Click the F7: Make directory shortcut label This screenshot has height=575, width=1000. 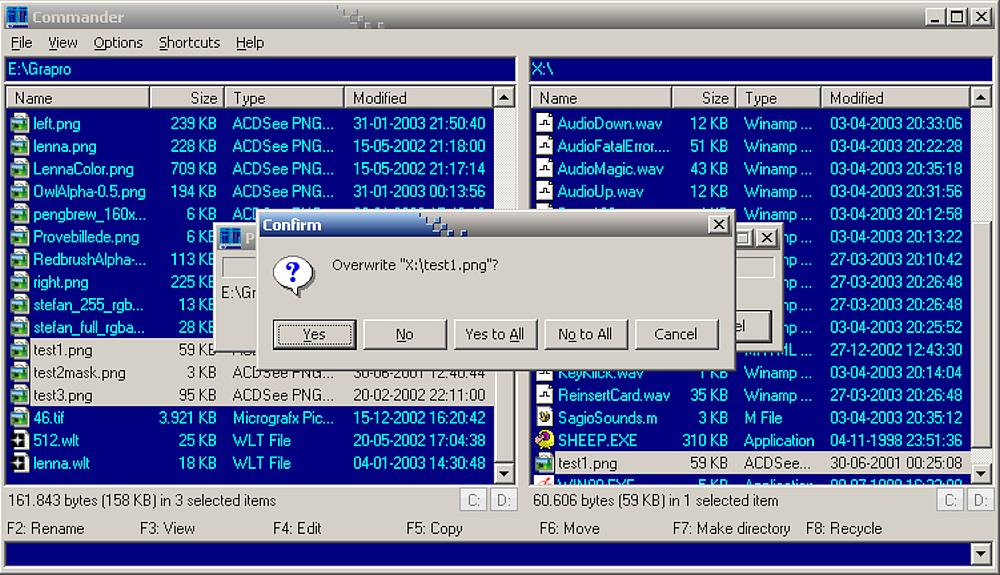pos(732,528)
